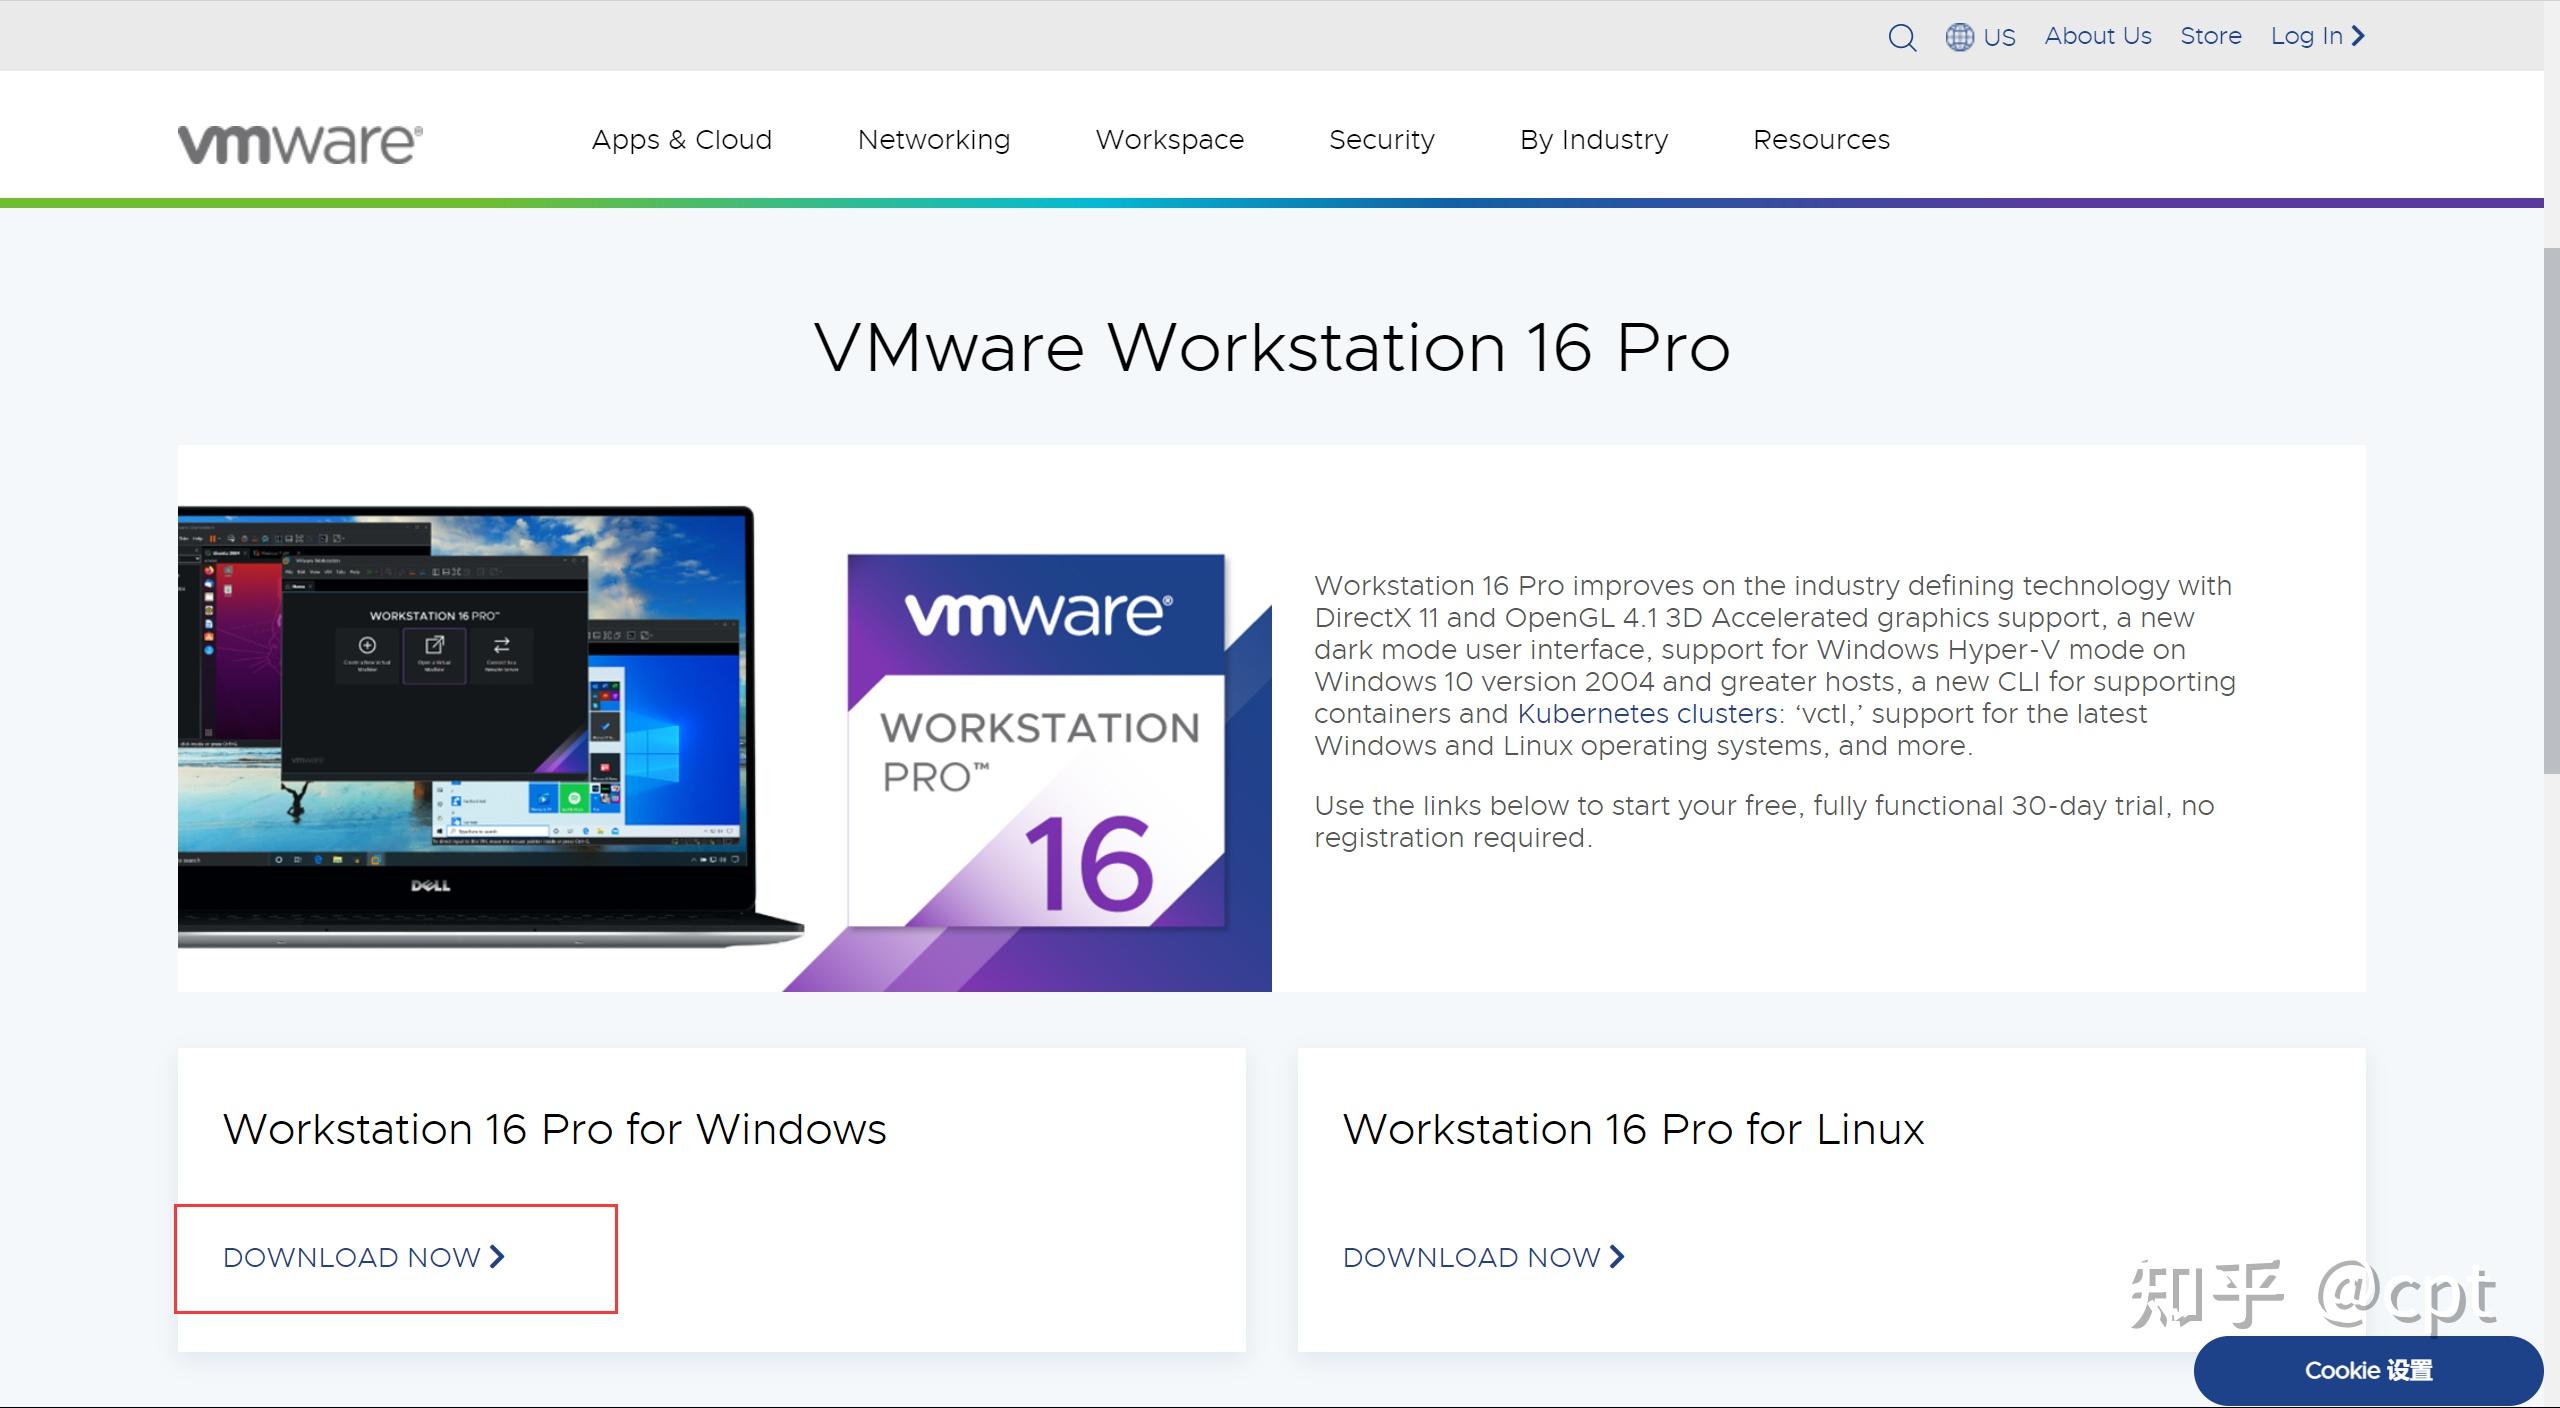Click the Log In chevron arrow
The image size is (2560, 1408).
click(x=2358, y=36)
